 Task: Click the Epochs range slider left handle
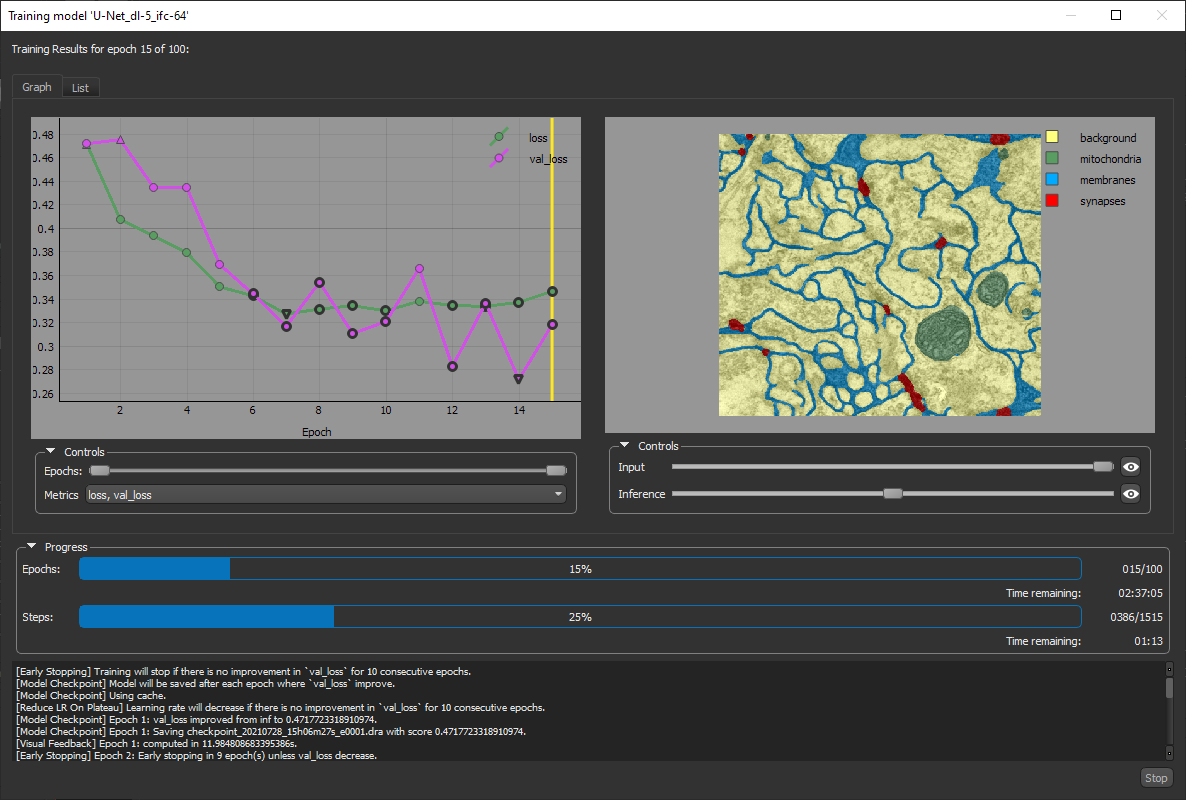(99, 471)
